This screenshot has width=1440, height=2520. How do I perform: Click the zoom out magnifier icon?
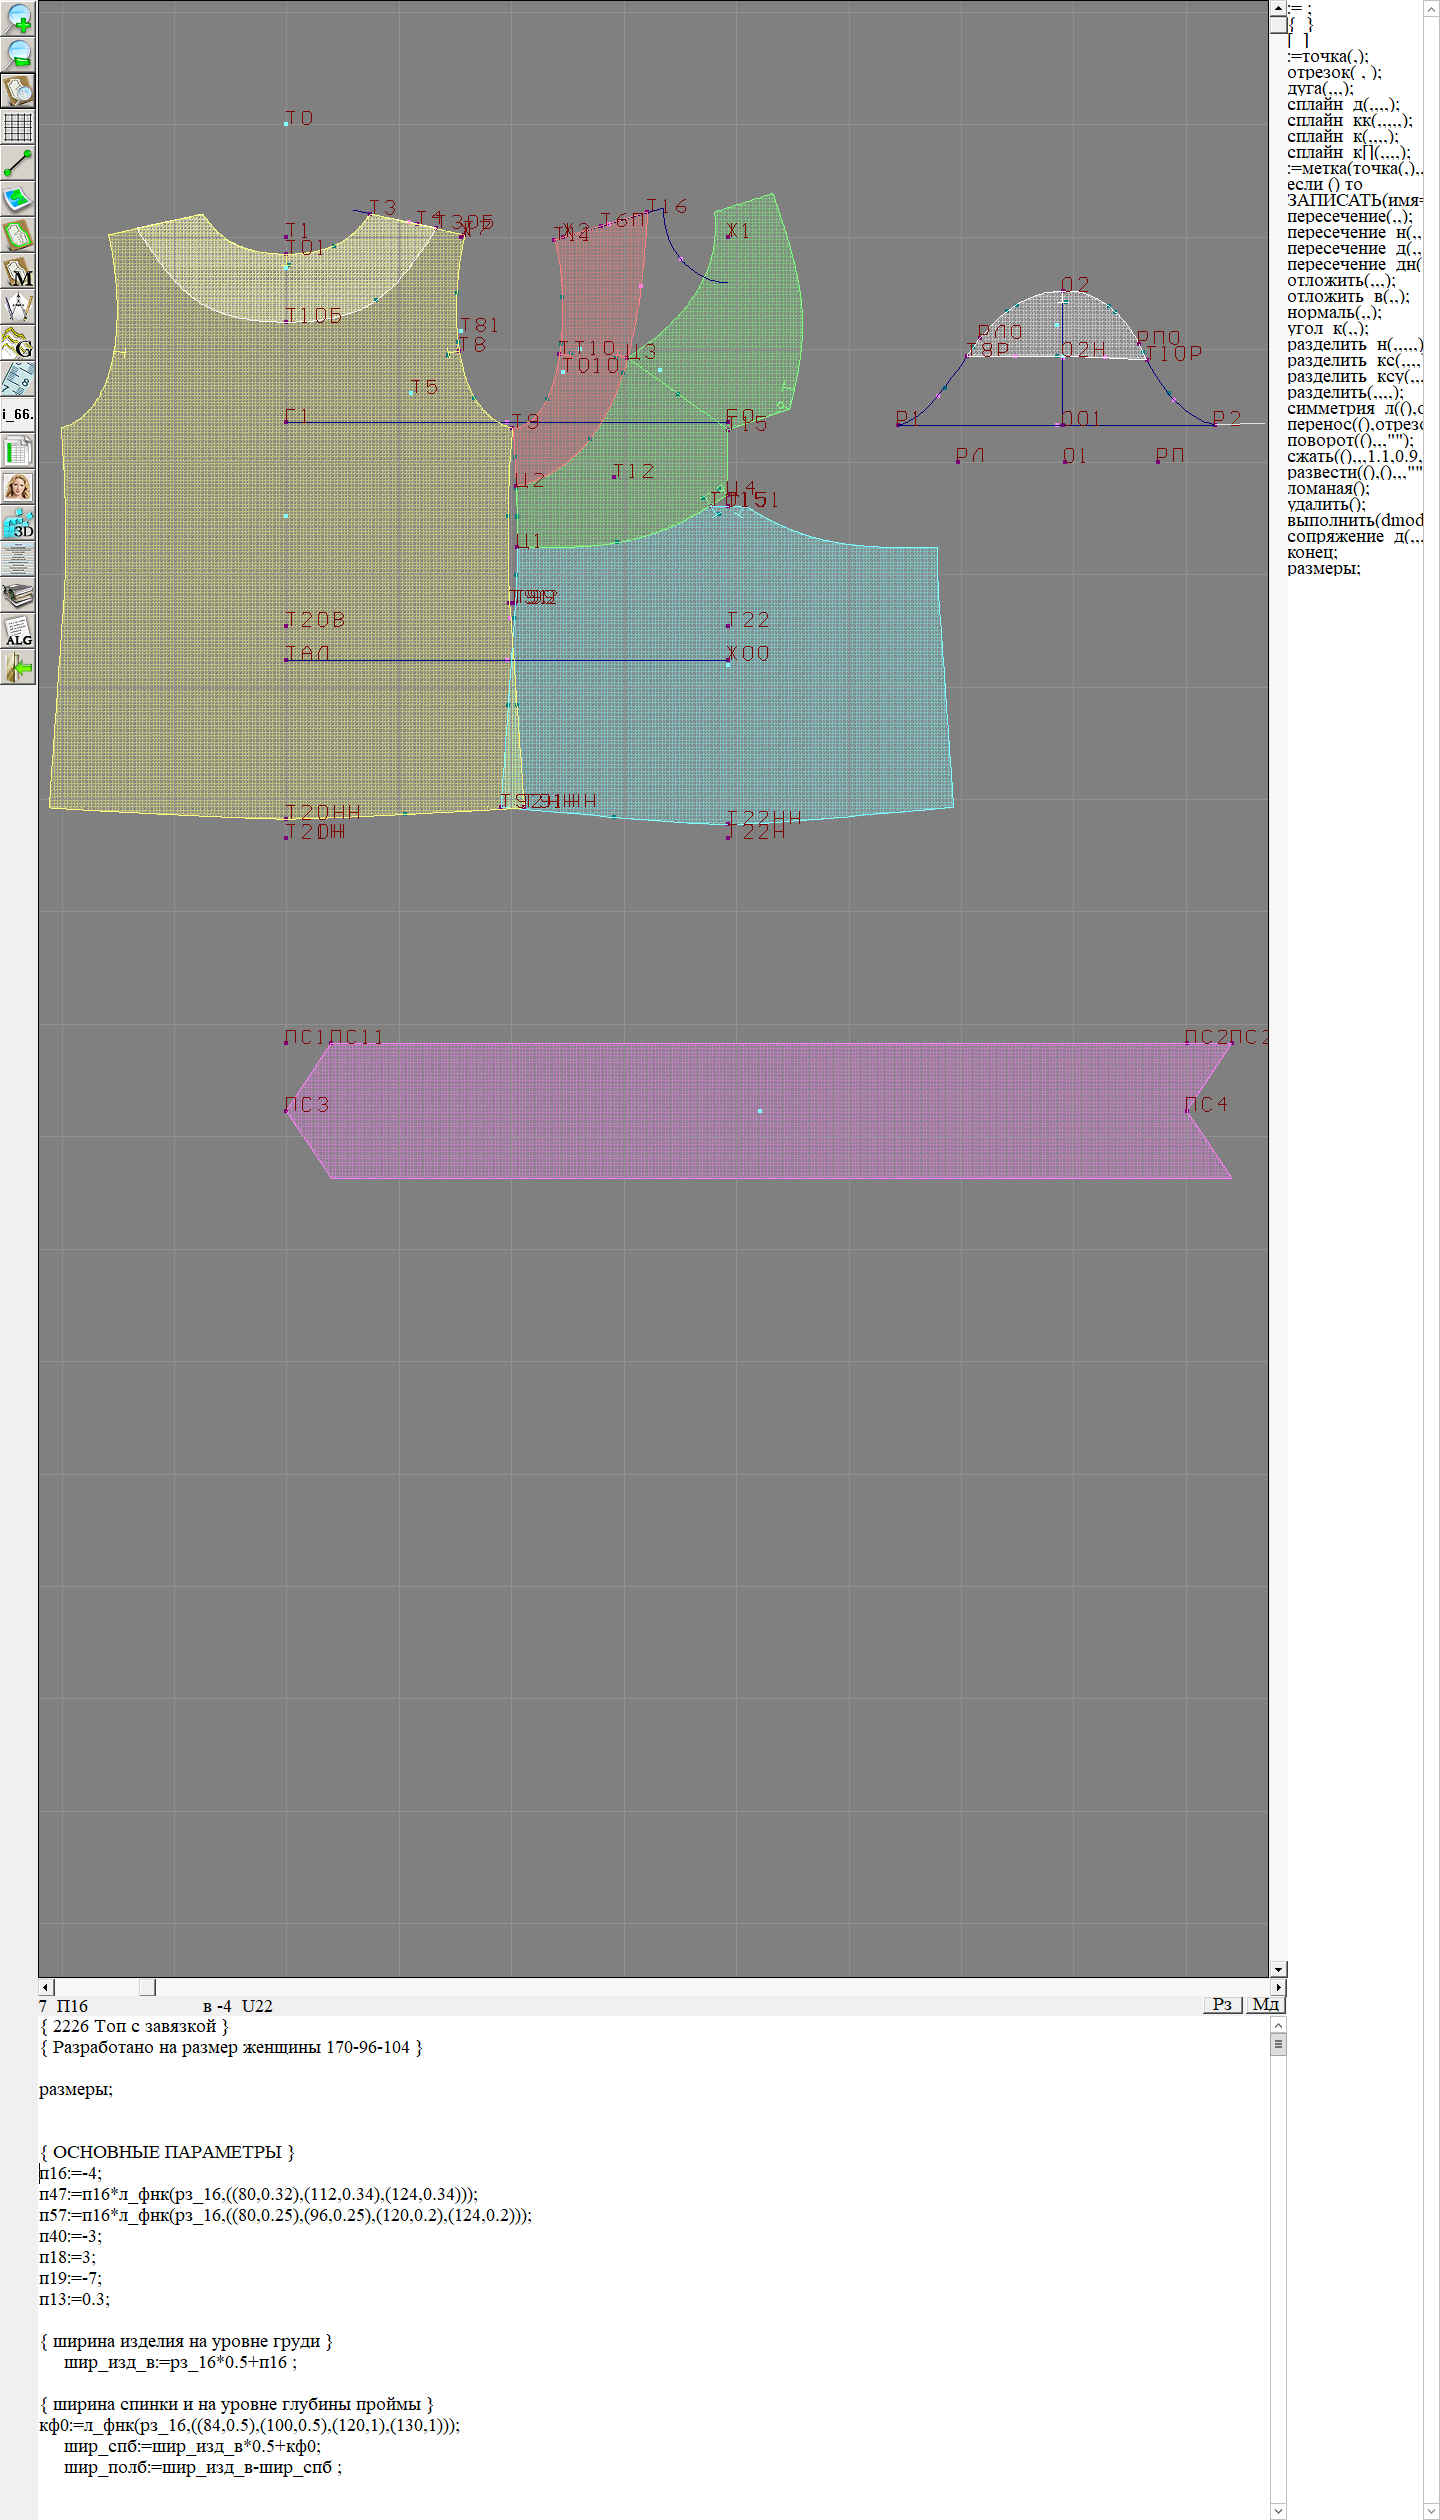(x=18, y=54)
